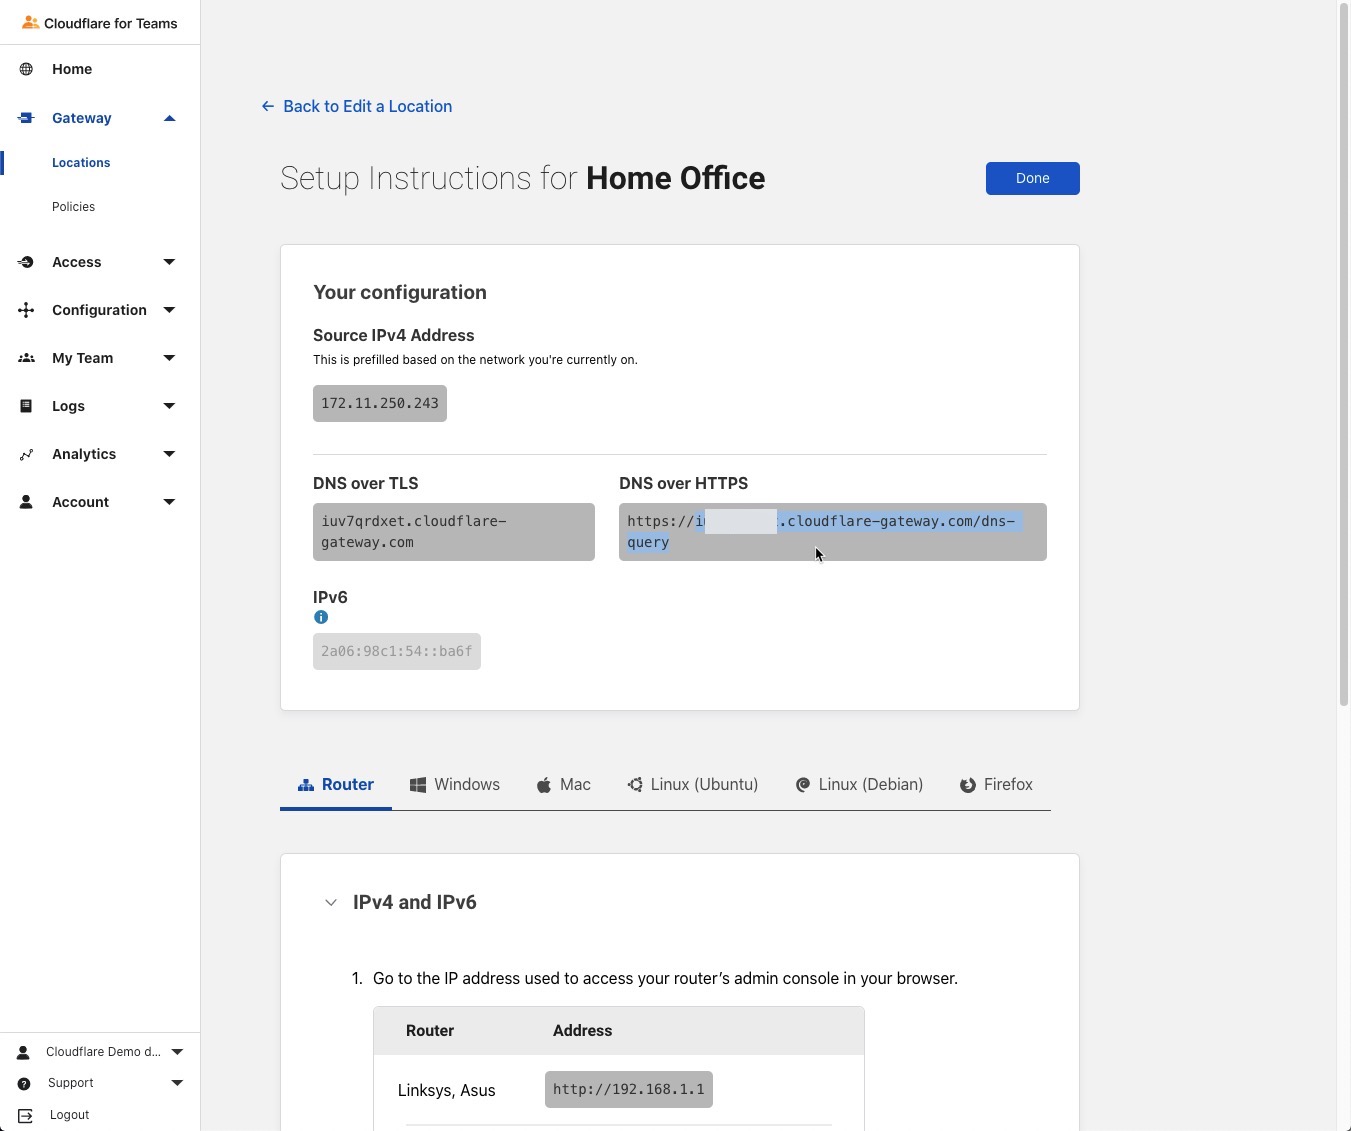The height and width of the screenshot is (1131, 1351).
Task: Click the Analytics chart icon
Action: click(26, 454)
